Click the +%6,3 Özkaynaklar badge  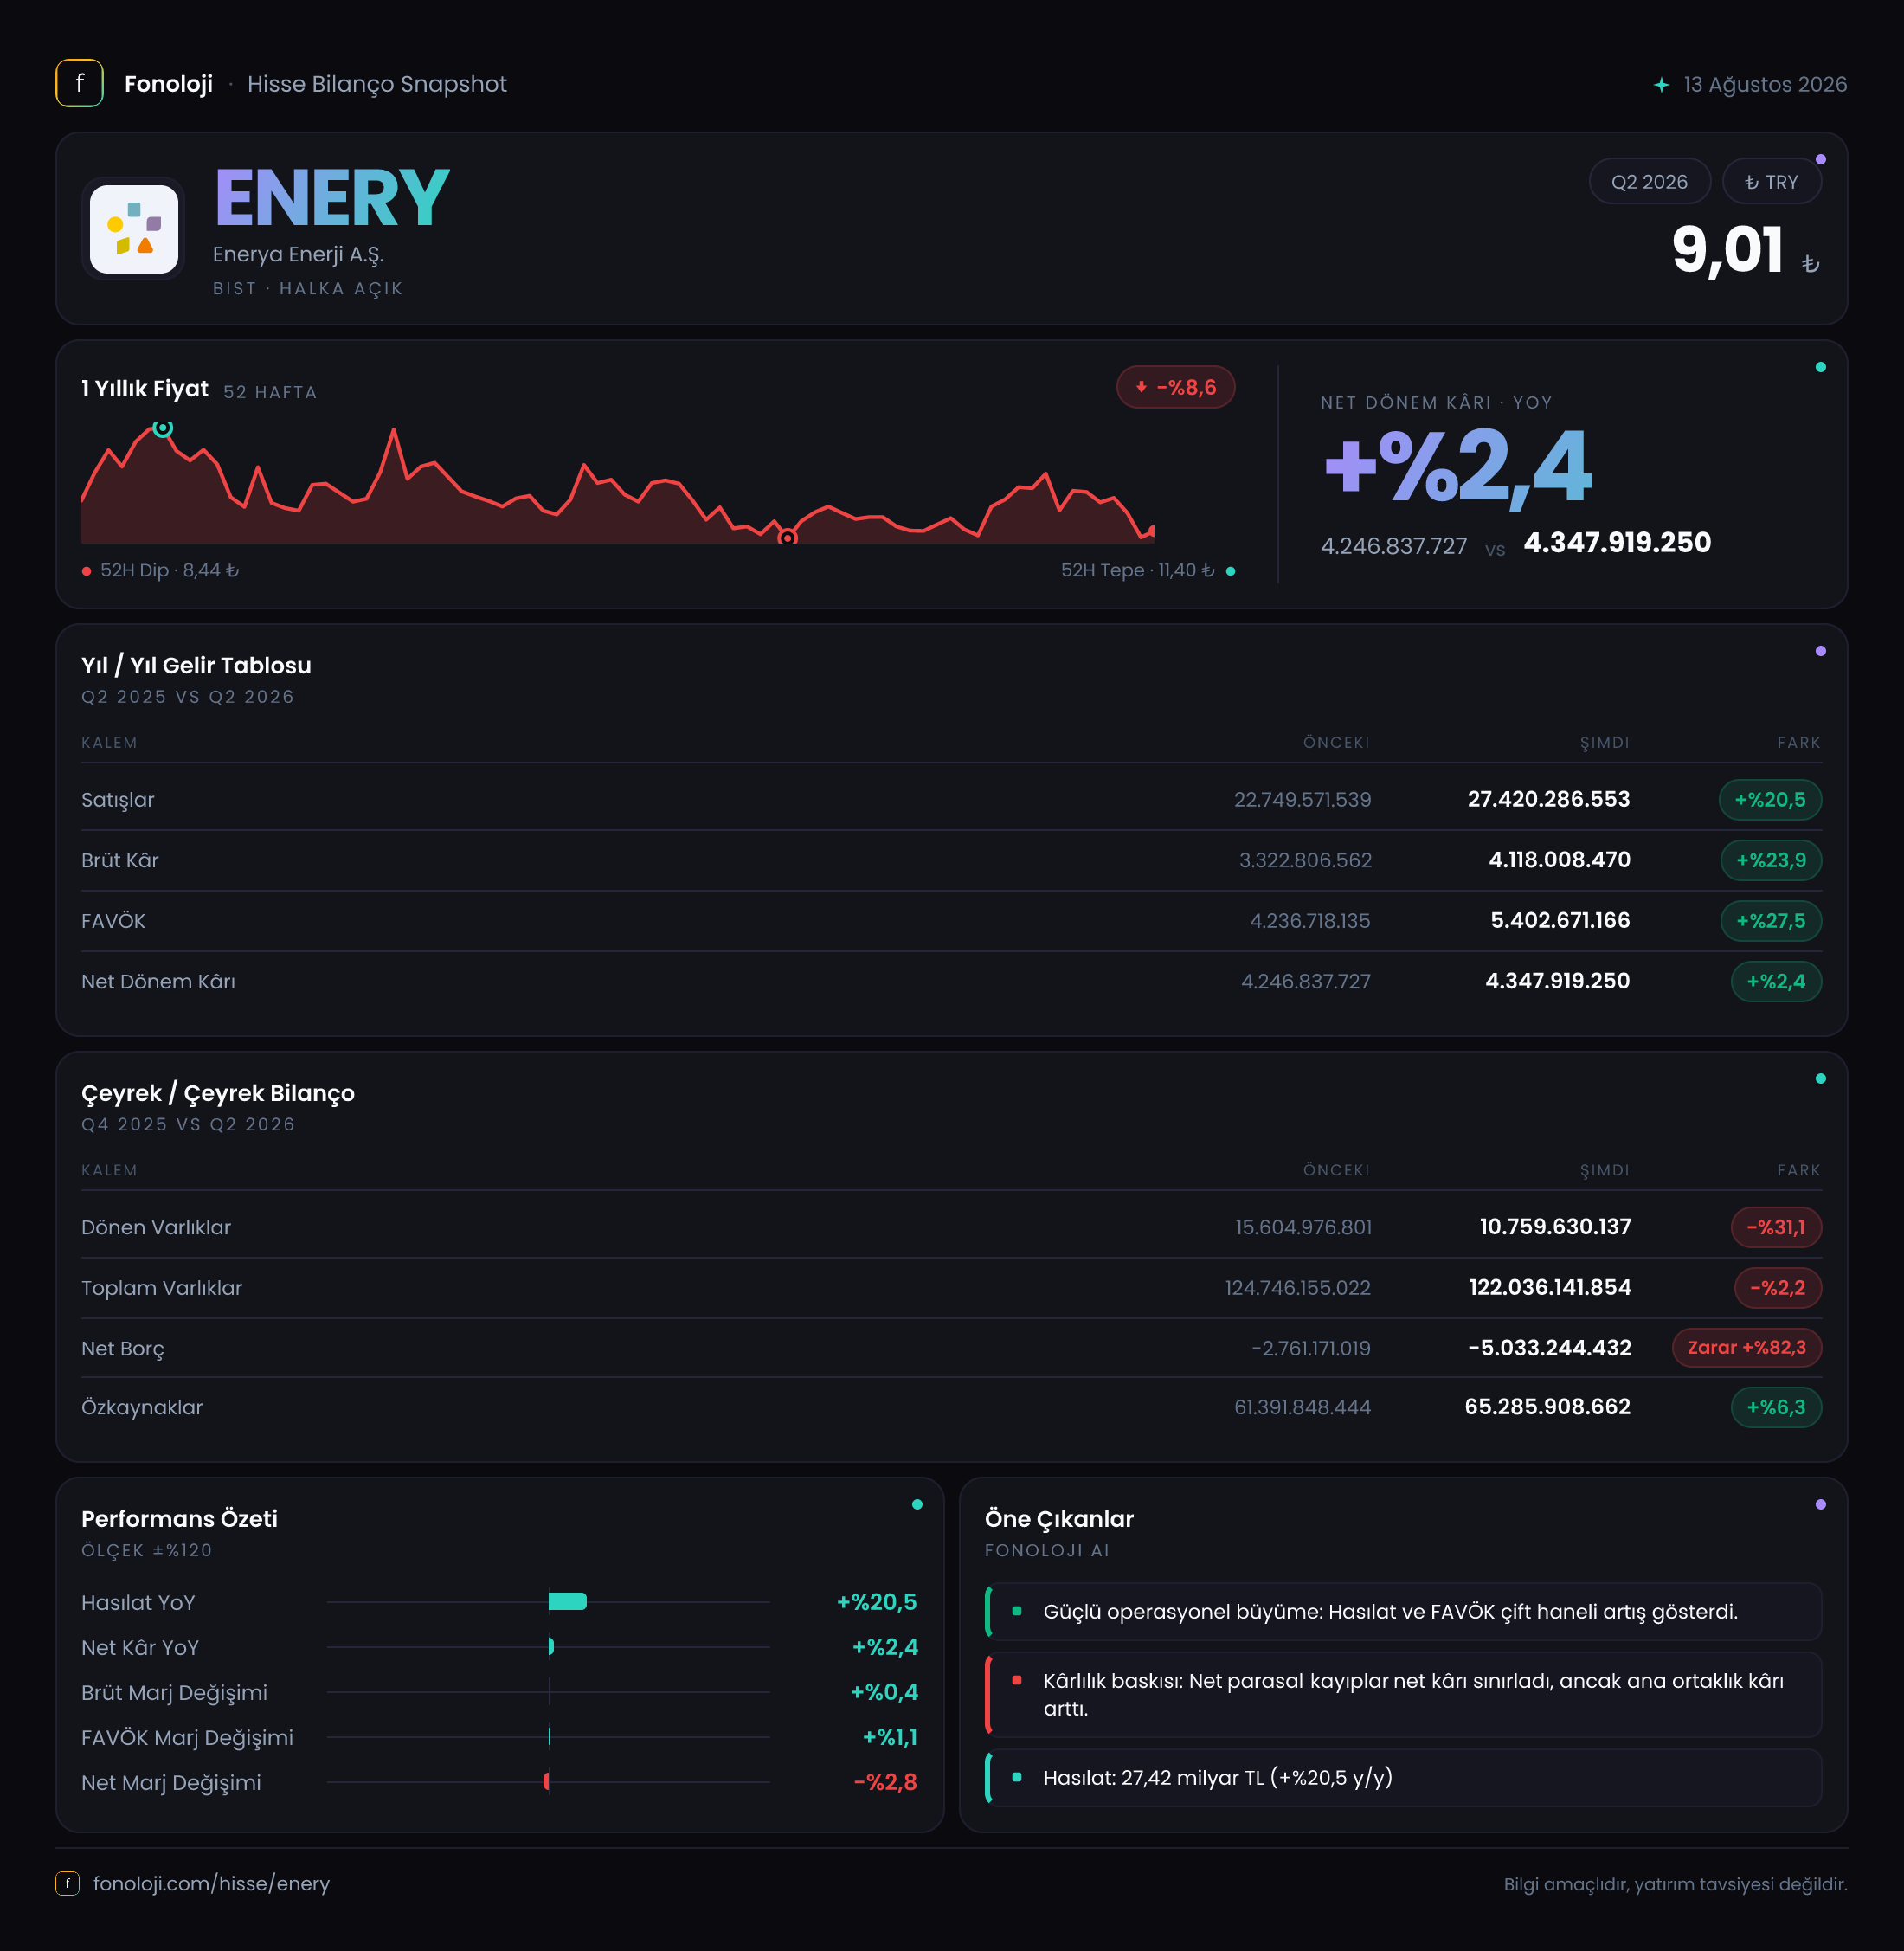(x=1775, y=1407)
